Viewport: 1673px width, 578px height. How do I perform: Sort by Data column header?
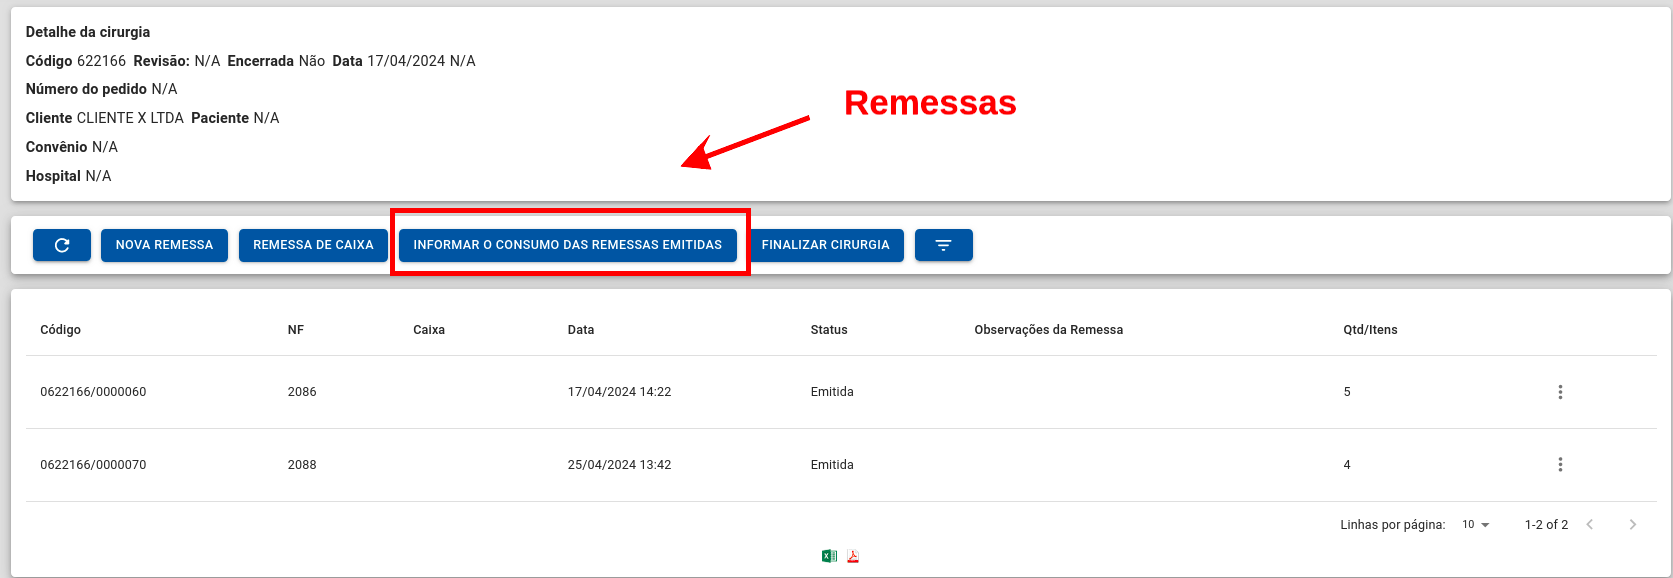click(581, 330)
